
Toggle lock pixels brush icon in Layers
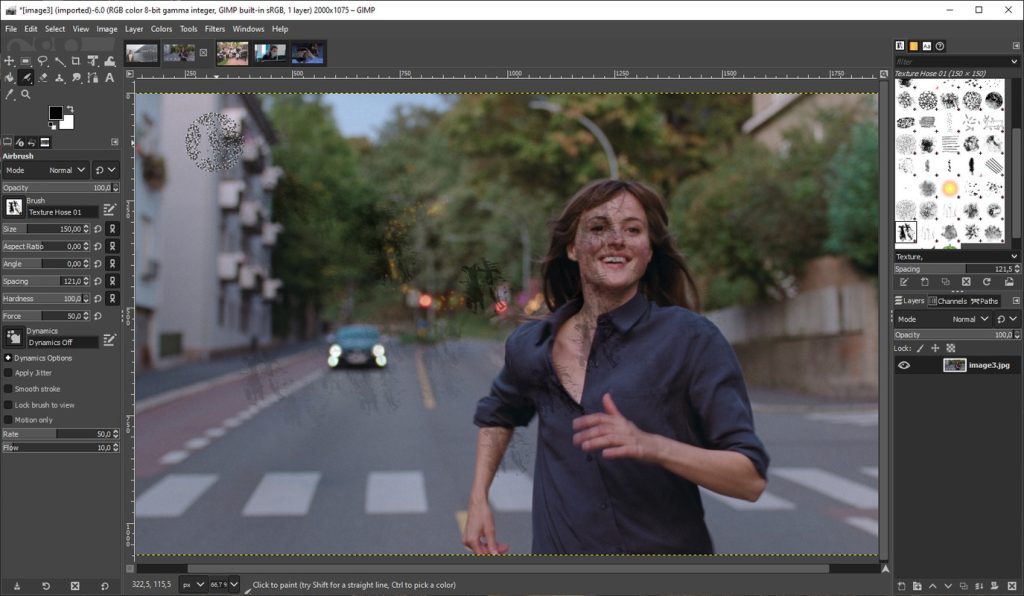pyautogui.click(x=920, y=349)
